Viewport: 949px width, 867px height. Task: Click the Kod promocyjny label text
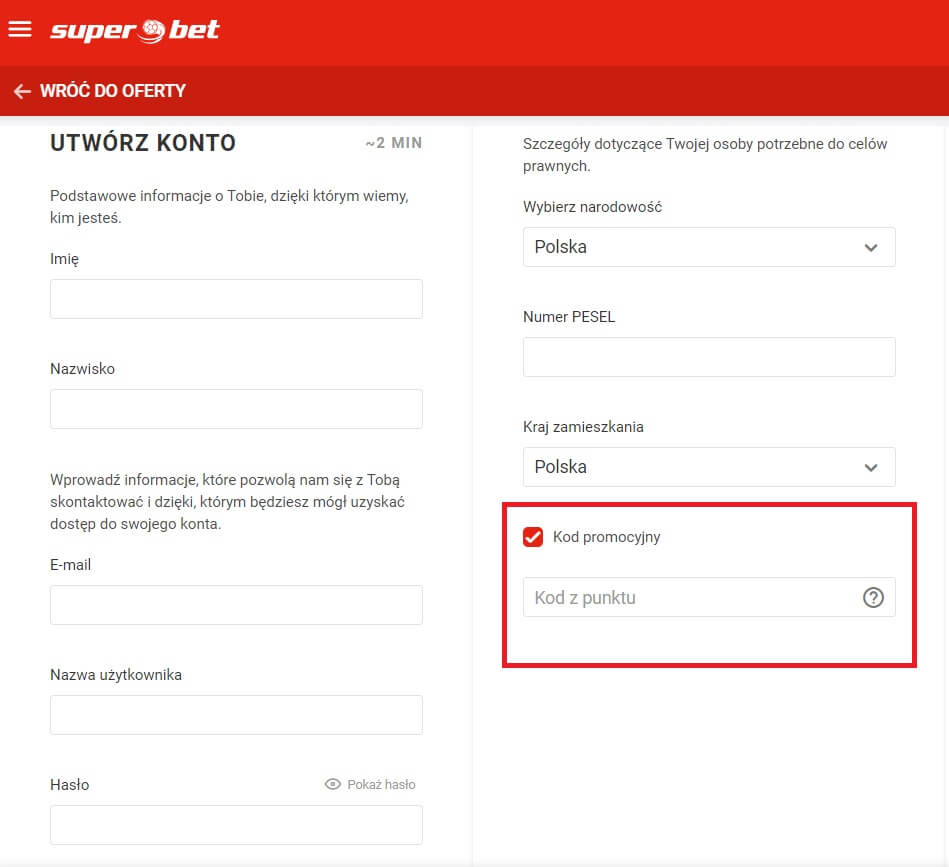coord(606,537)
